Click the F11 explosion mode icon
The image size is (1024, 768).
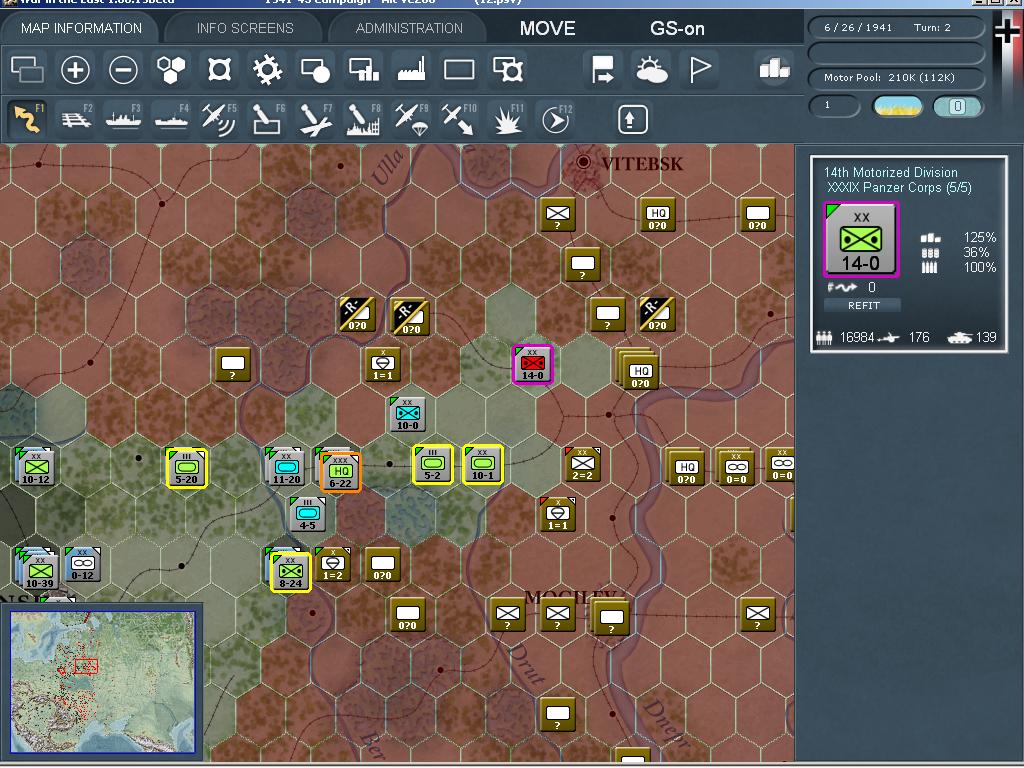click(x=507, y=119)
